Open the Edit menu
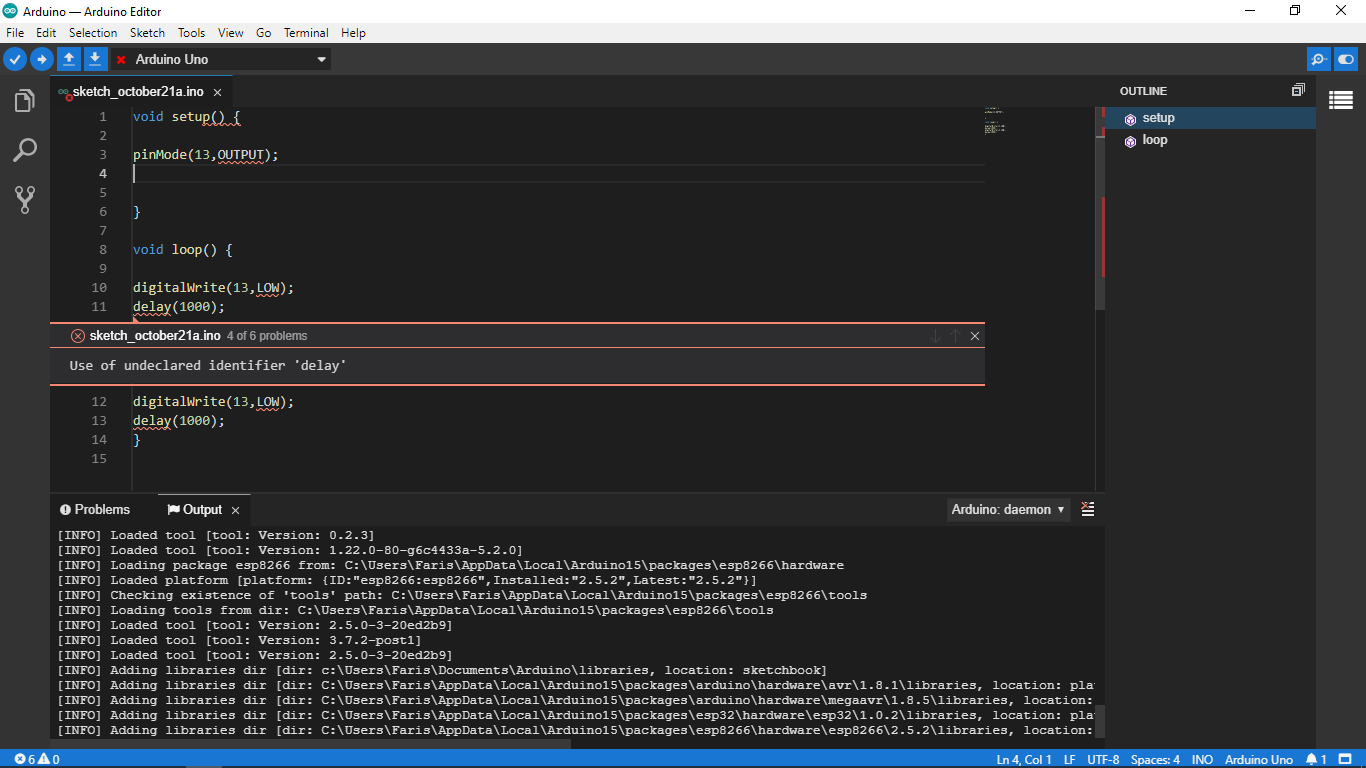Screen dimensions: 1366x768 pyautogui.click(x=46, y=33)
